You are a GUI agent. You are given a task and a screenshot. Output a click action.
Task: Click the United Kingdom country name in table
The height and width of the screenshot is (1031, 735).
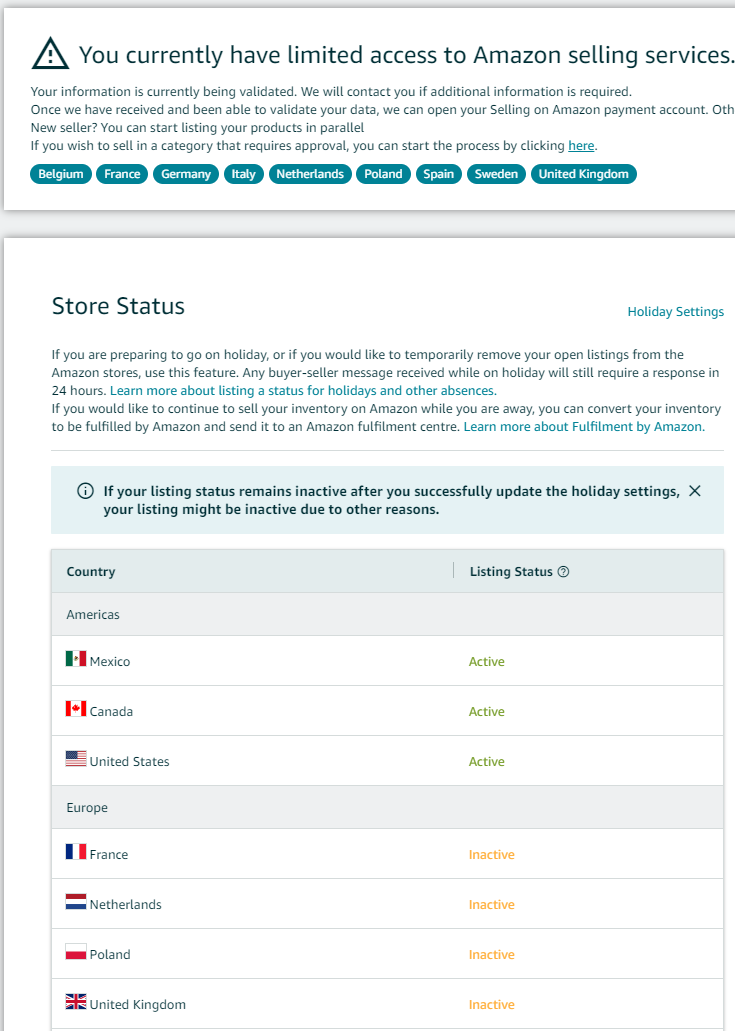click(x=138, y=1005)
